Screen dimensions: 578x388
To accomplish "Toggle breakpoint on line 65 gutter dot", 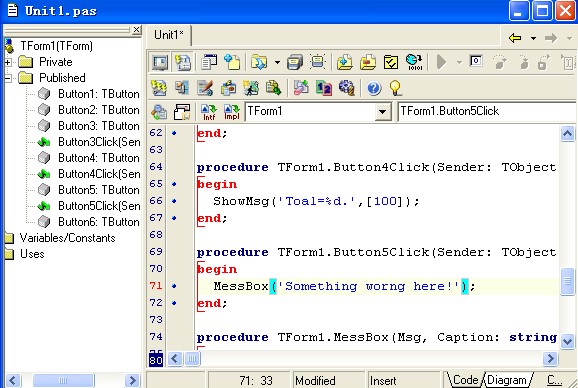I will pyautogui.click(x=174, y=183).
